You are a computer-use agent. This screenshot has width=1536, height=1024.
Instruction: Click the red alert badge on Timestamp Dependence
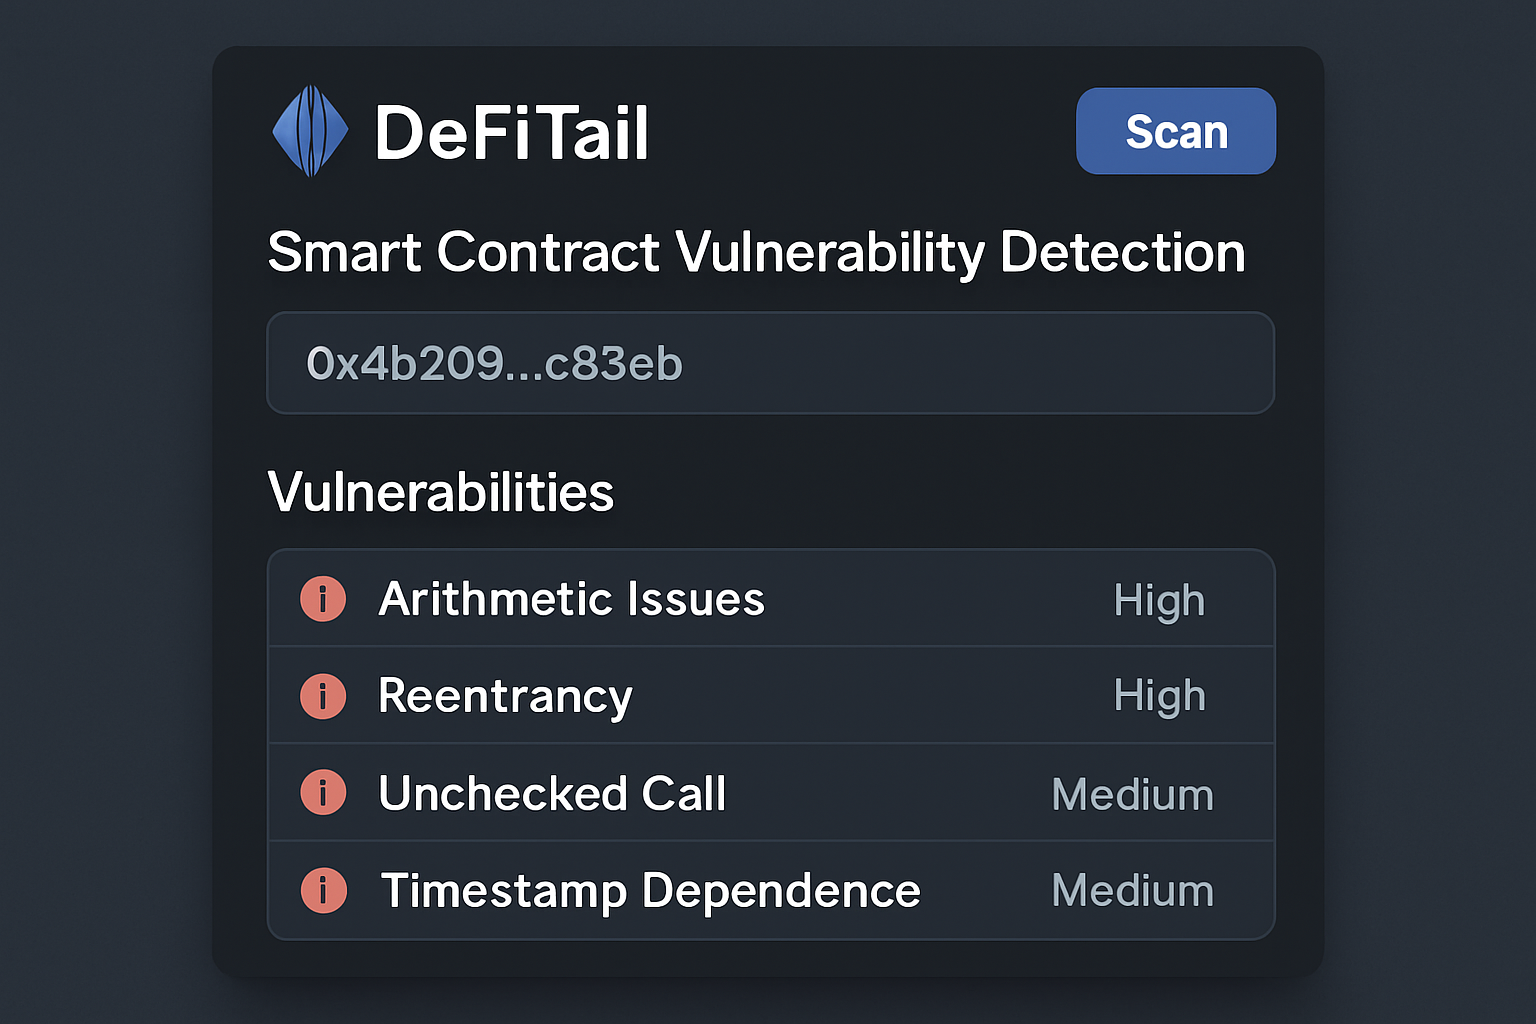[323, 889]
